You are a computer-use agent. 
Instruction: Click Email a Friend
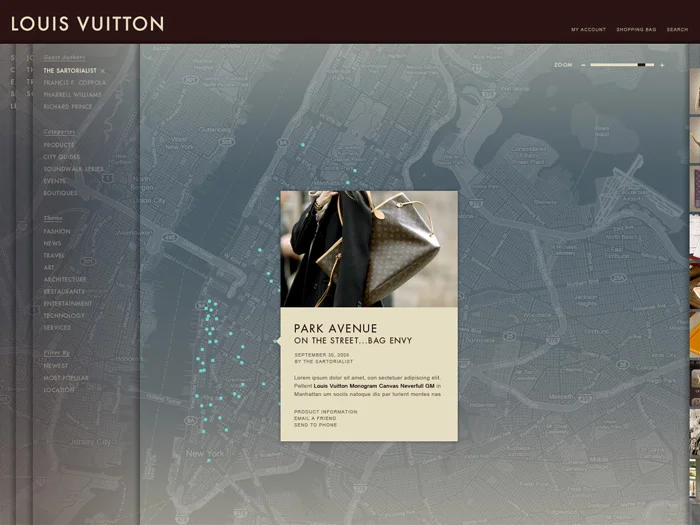click(315, 419)
